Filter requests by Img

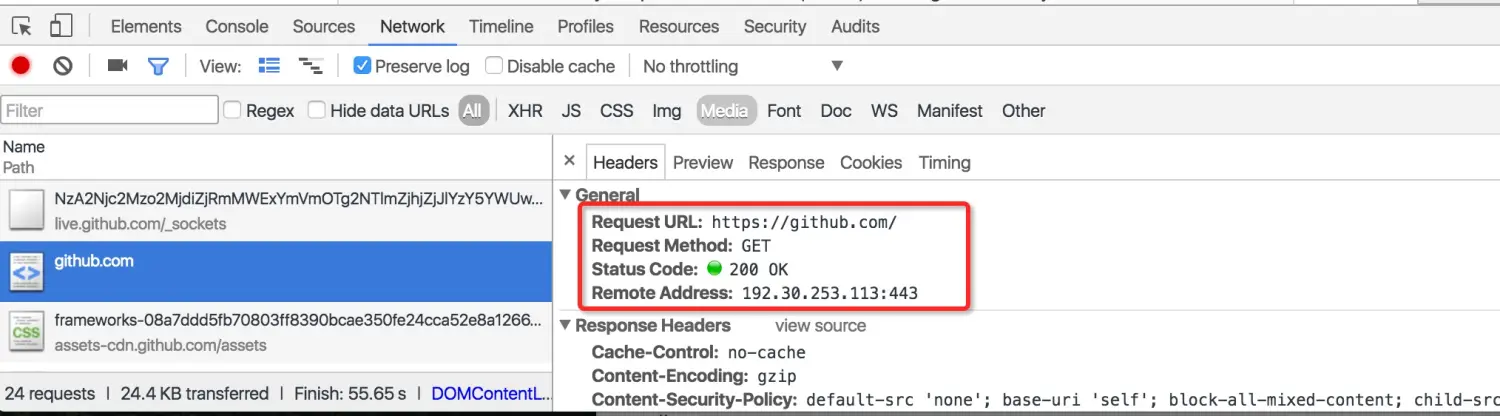[x=667, y=110]
